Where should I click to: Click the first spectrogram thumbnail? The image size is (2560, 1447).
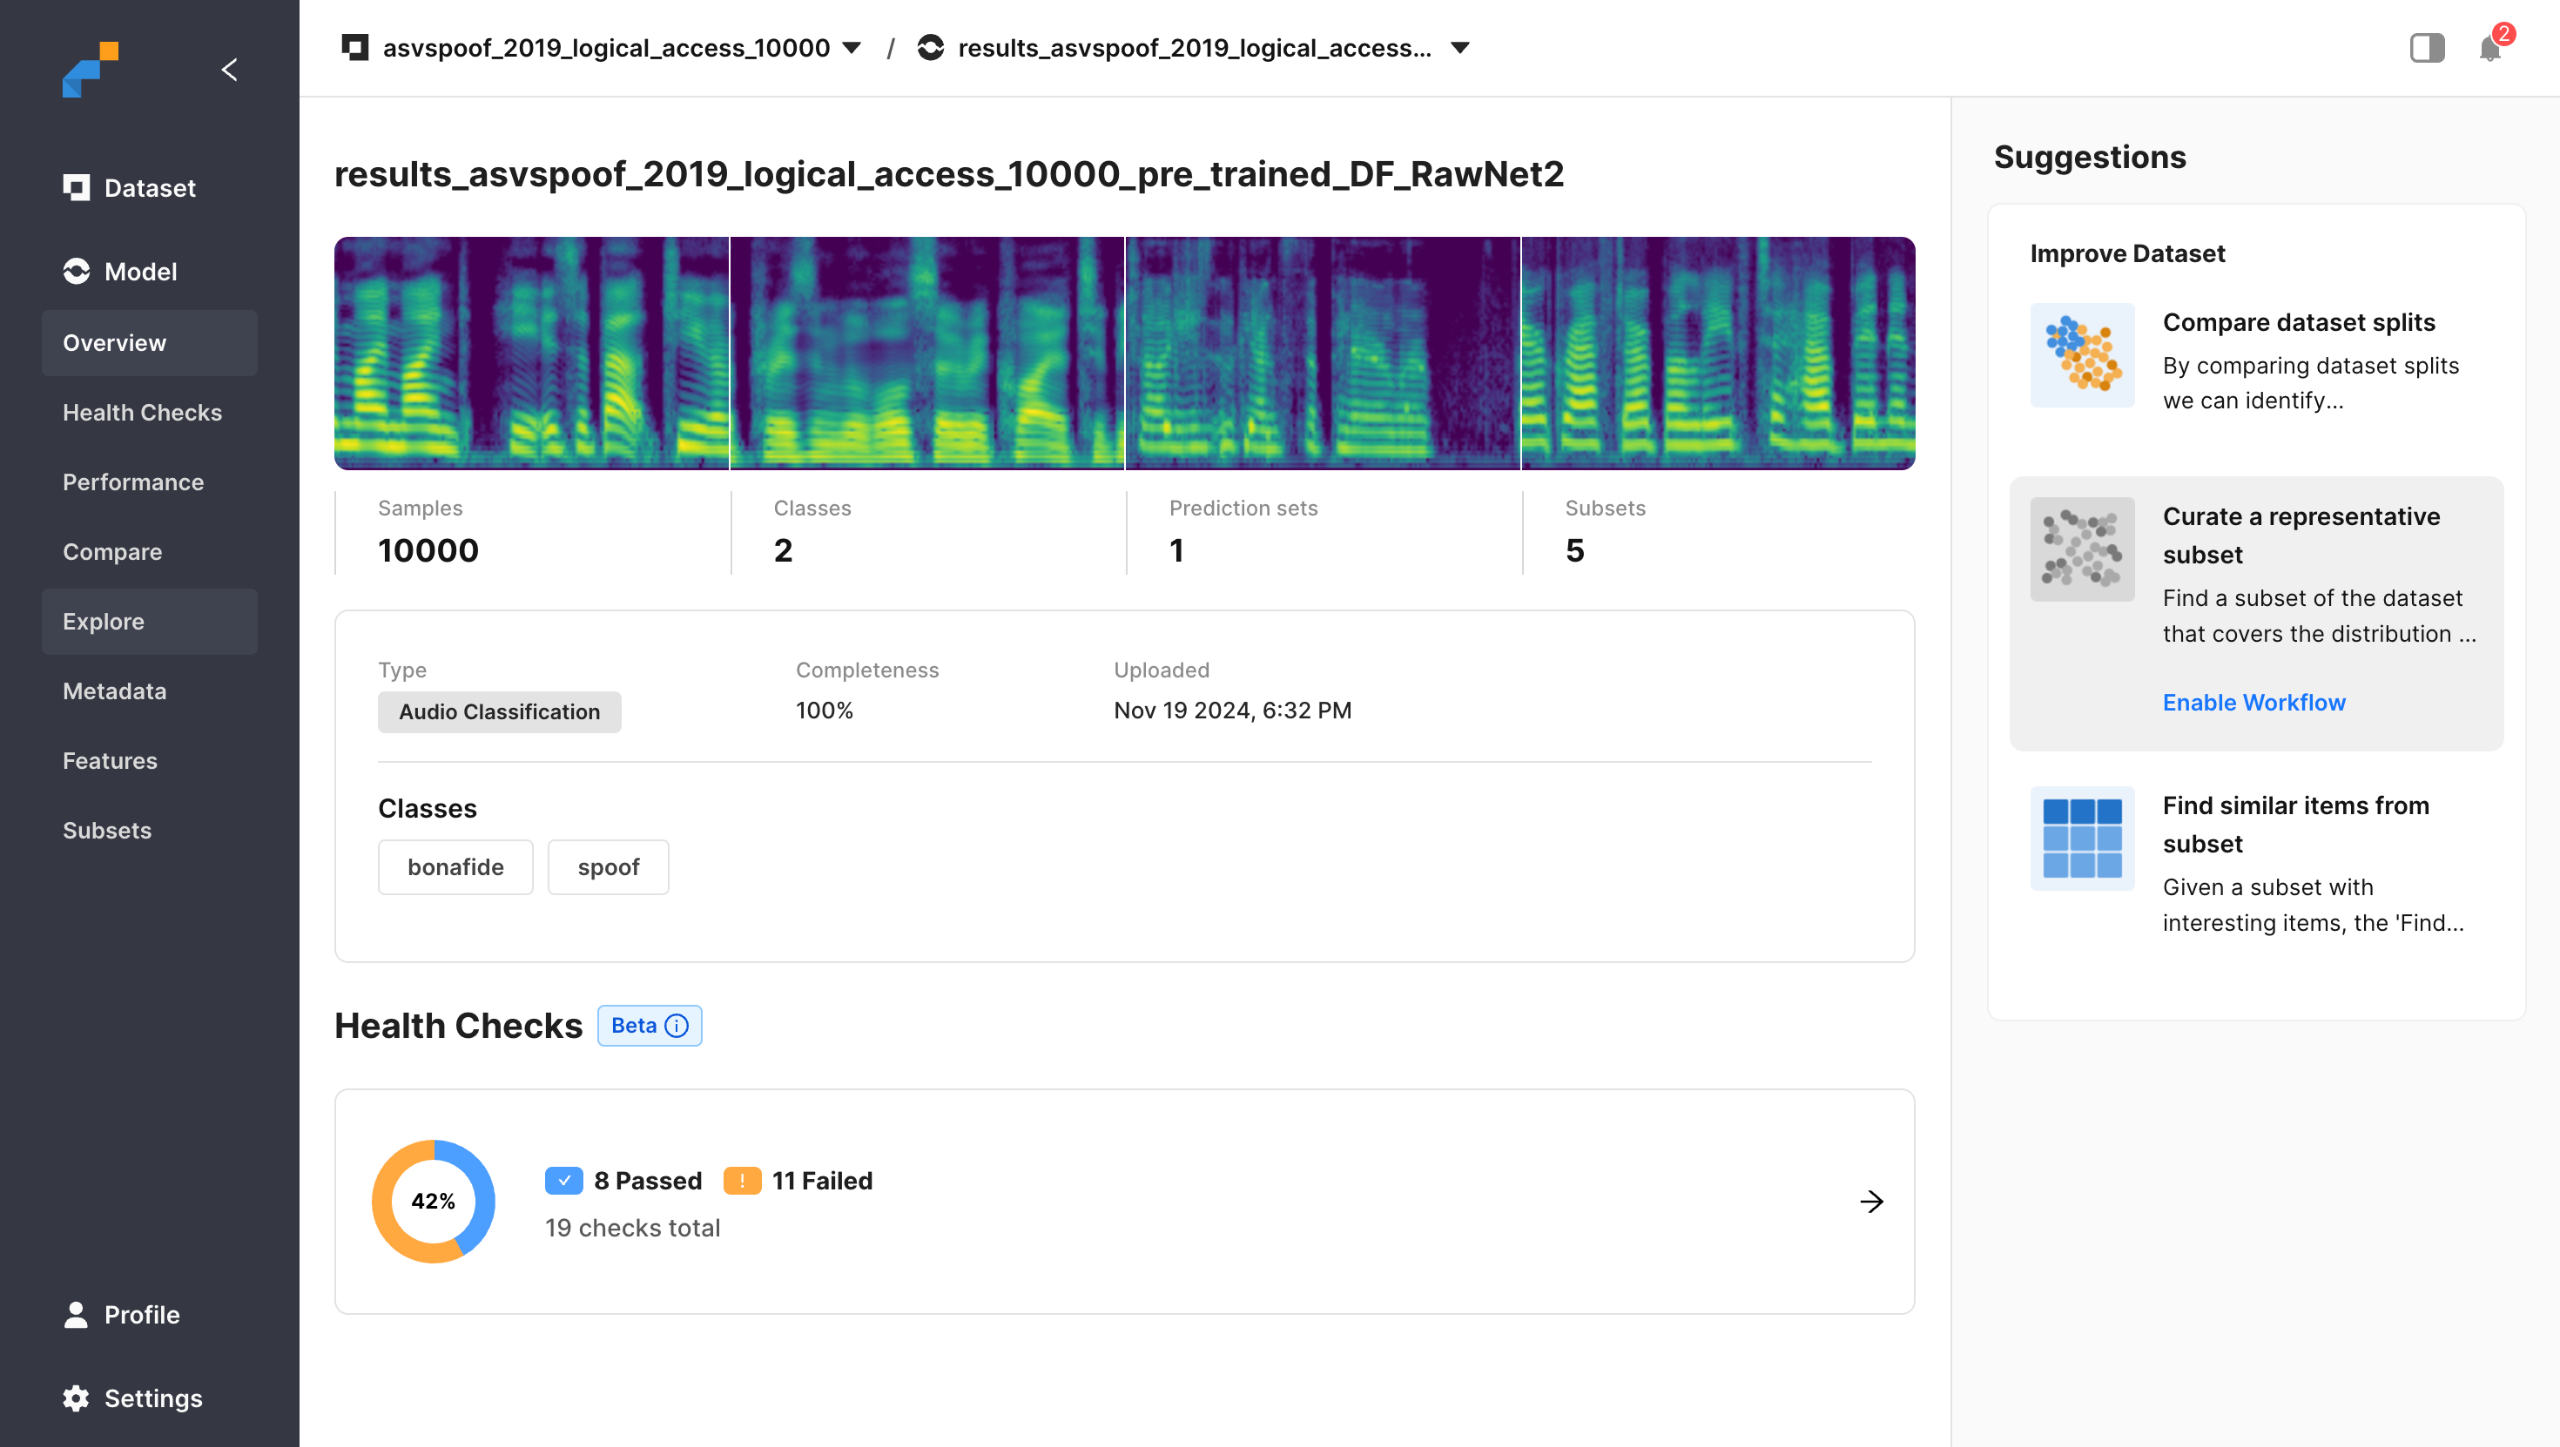coord(531,353)
